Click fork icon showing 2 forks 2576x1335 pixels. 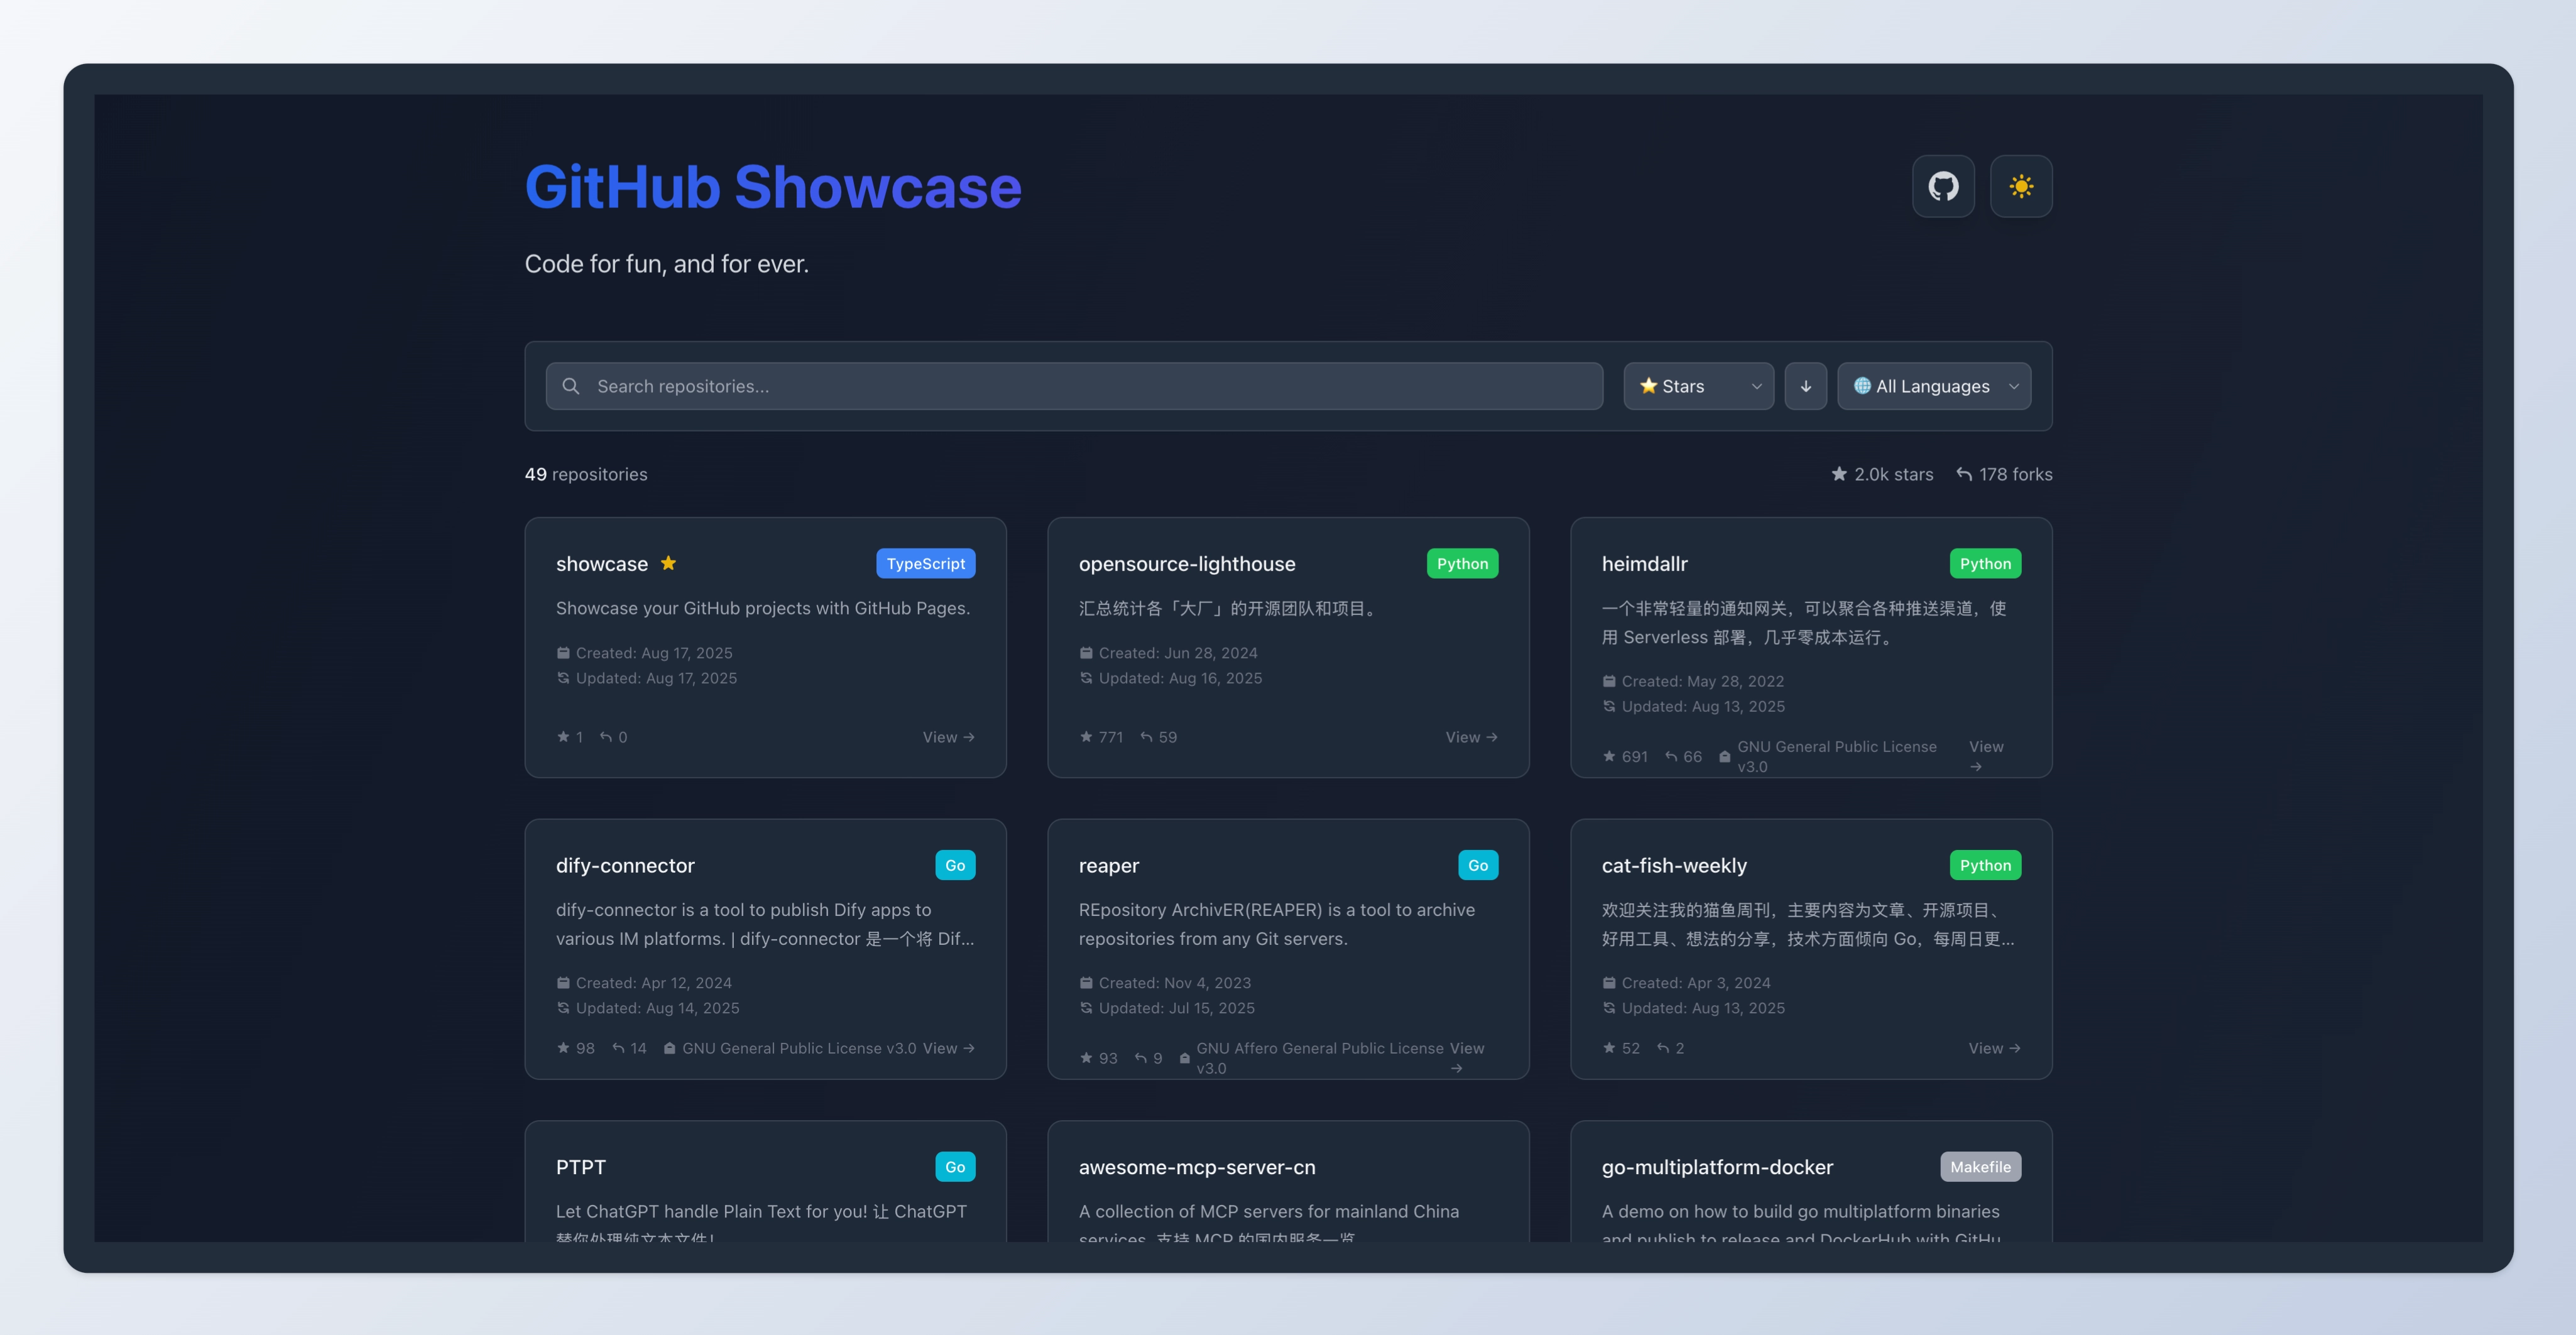(1663, 1048)
